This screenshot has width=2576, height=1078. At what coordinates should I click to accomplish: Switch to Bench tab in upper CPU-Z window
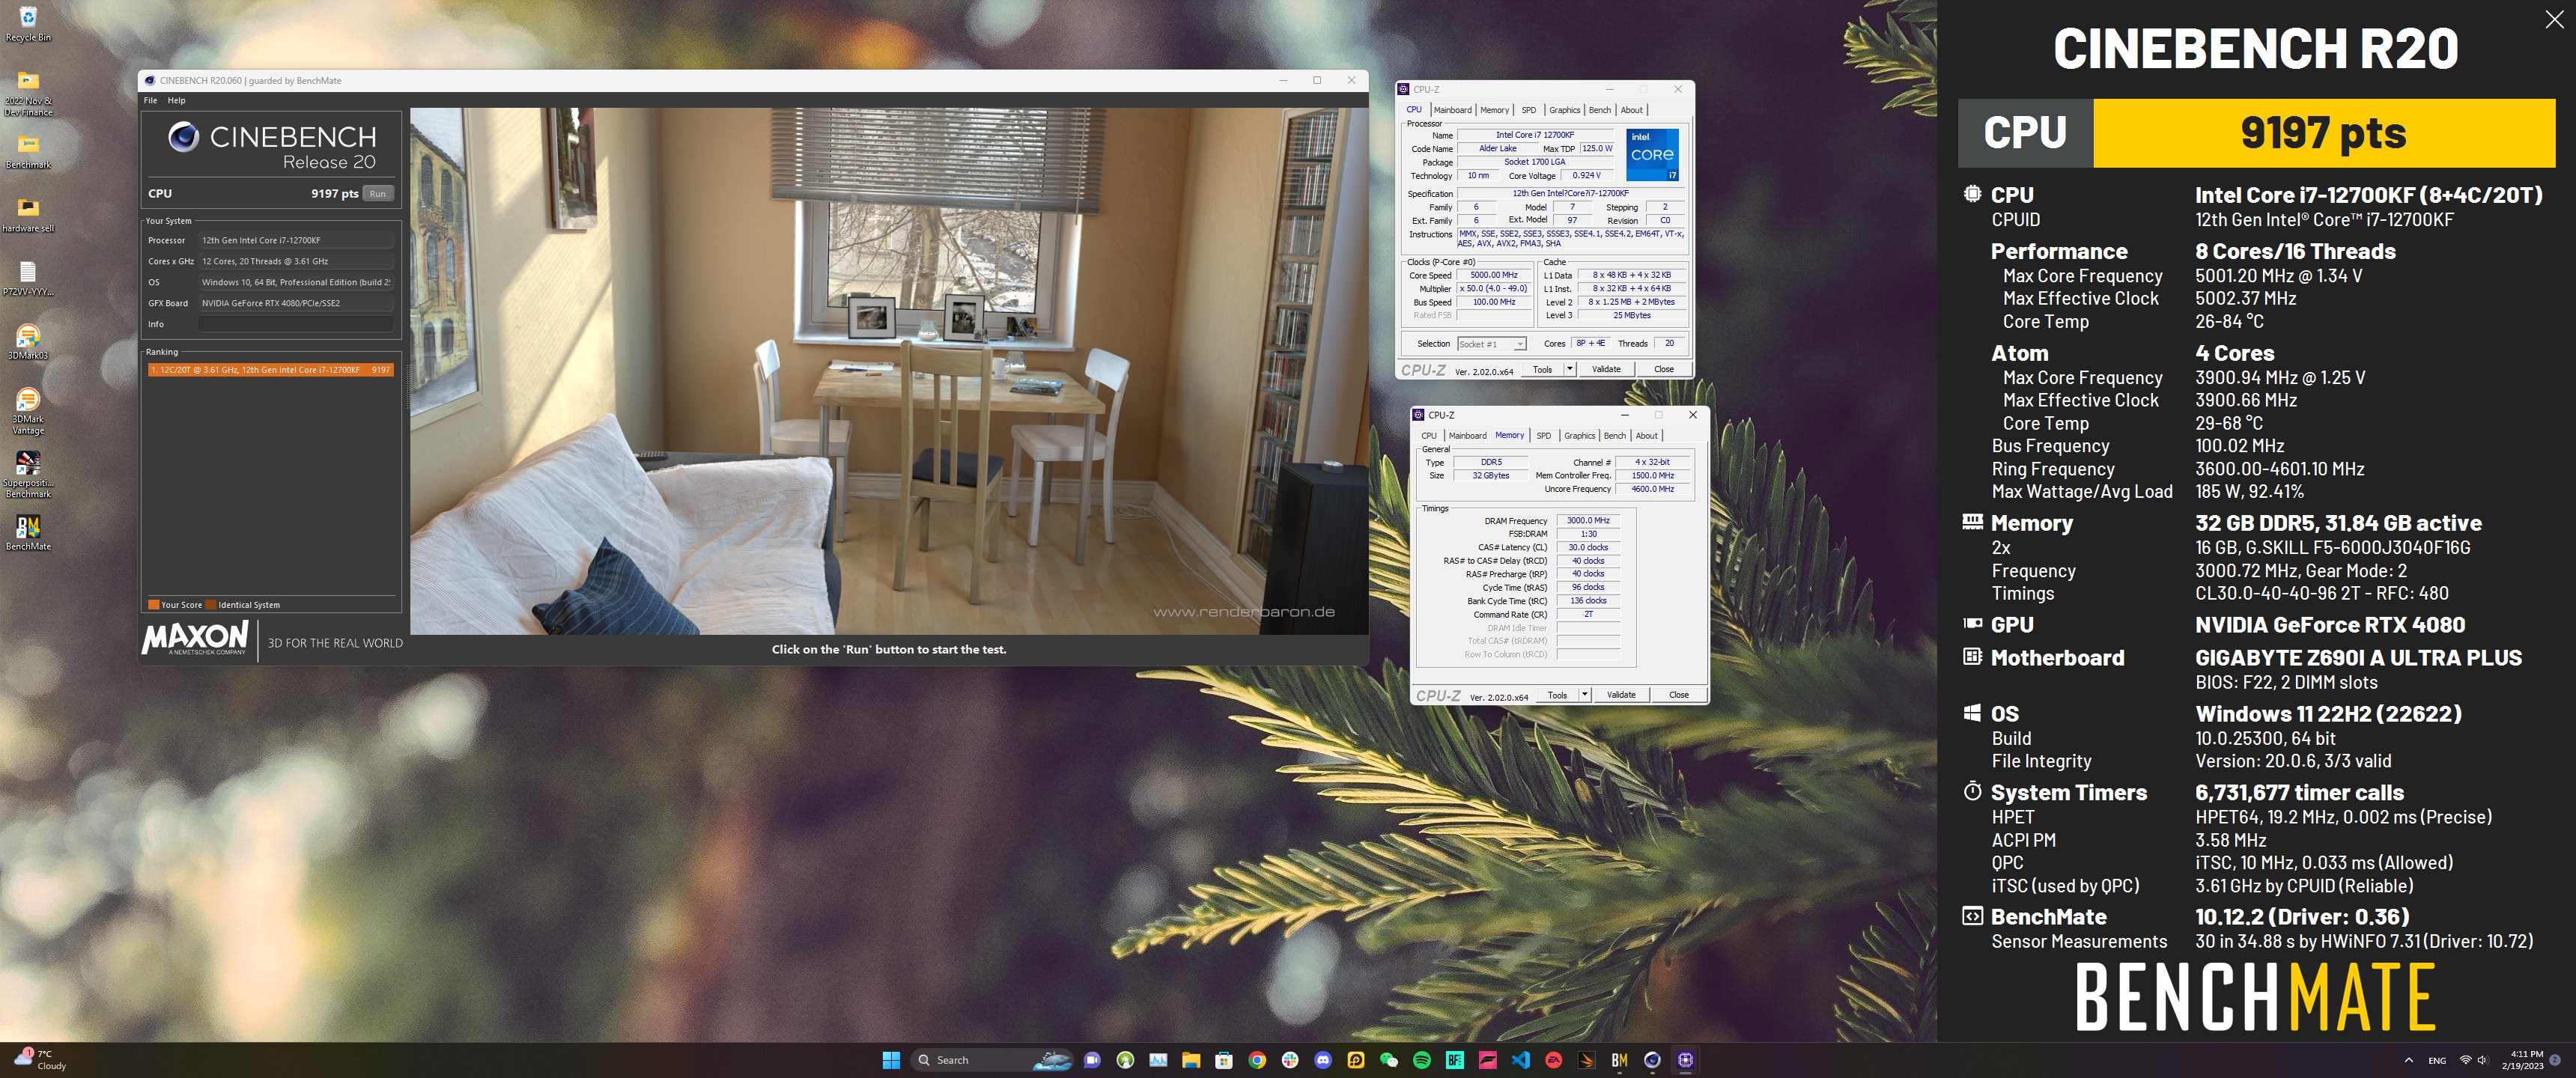(1600, 110)
